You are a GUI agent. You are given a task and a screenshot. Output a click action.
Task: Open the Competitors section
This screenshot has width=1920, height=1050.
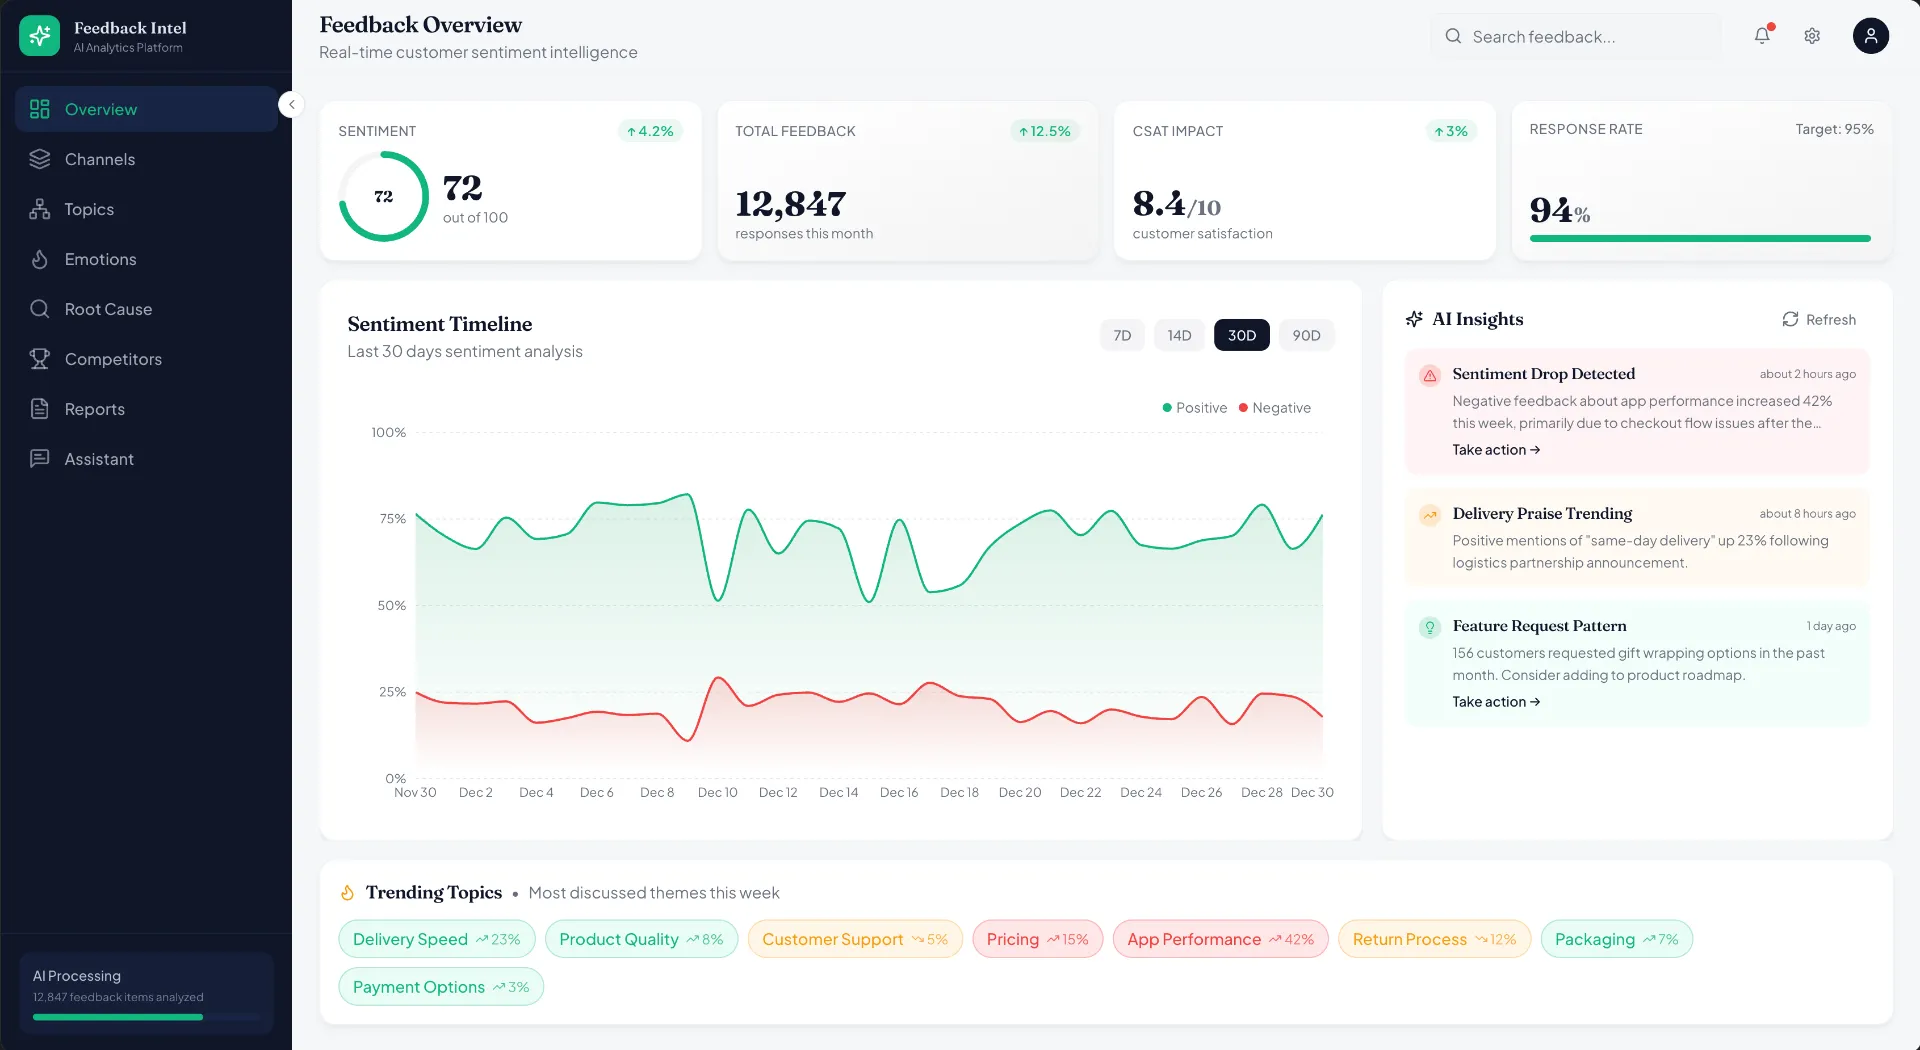coord(112,359)
